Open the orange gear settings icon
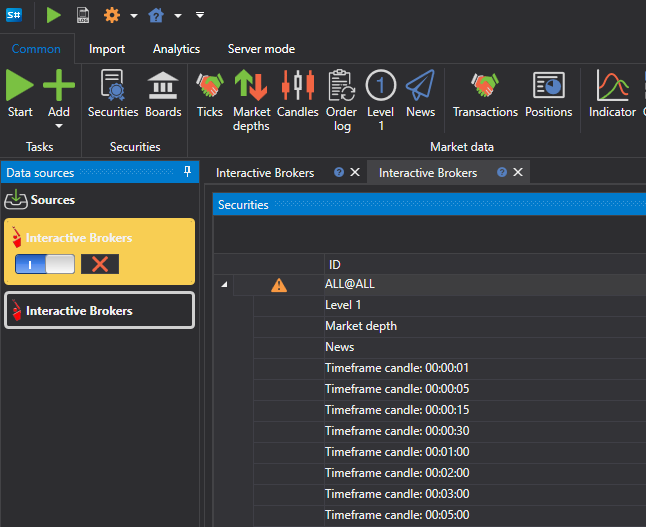The height and width of the screenshot is (527, 646). coord(112,15)
